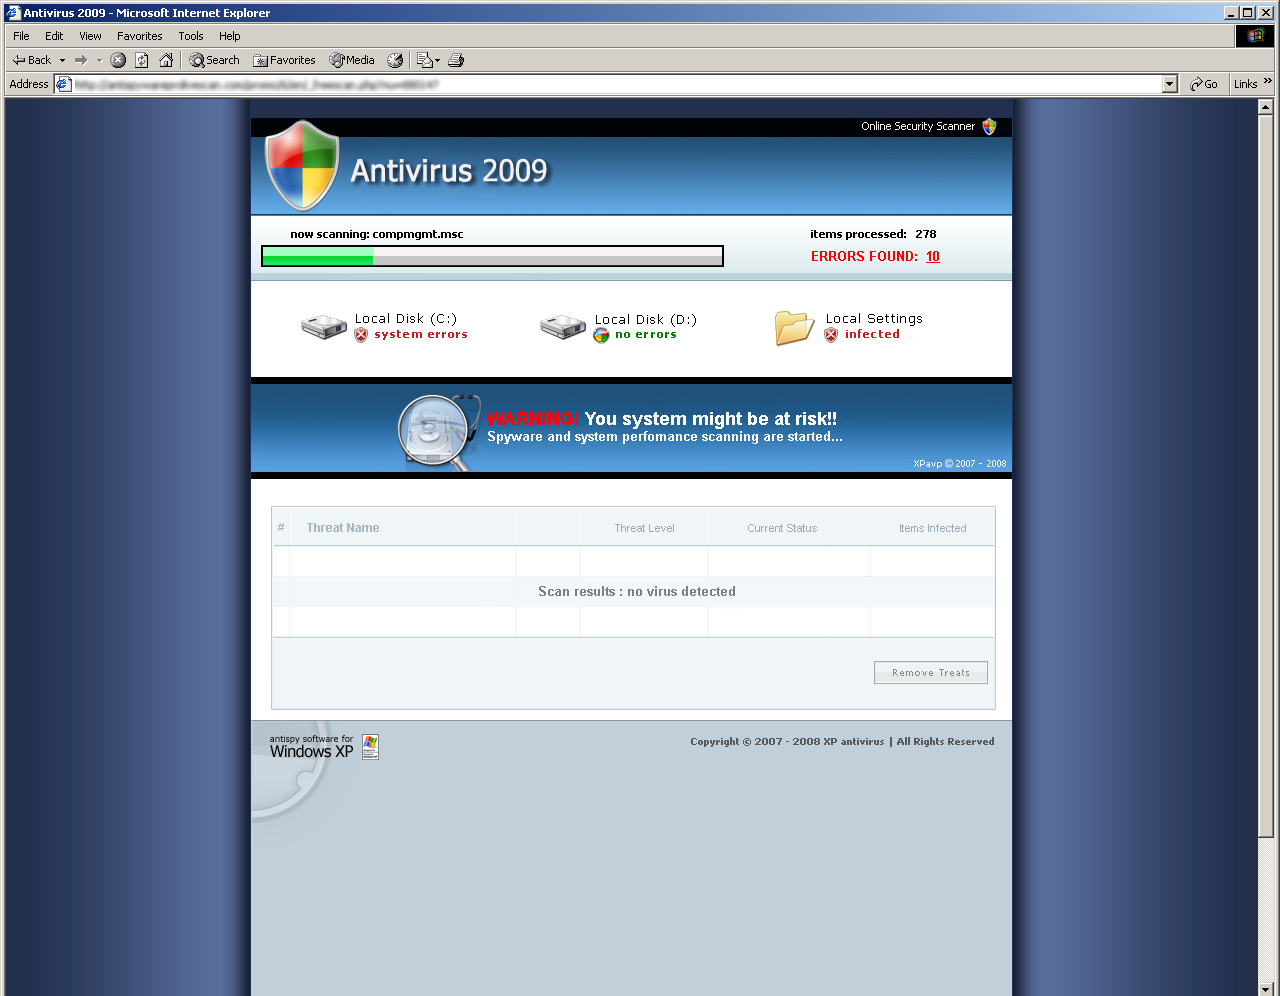The height and width of the screenshot is (996, 1280).
Task: Open the Tools menu
Action: tap(190, 36)
